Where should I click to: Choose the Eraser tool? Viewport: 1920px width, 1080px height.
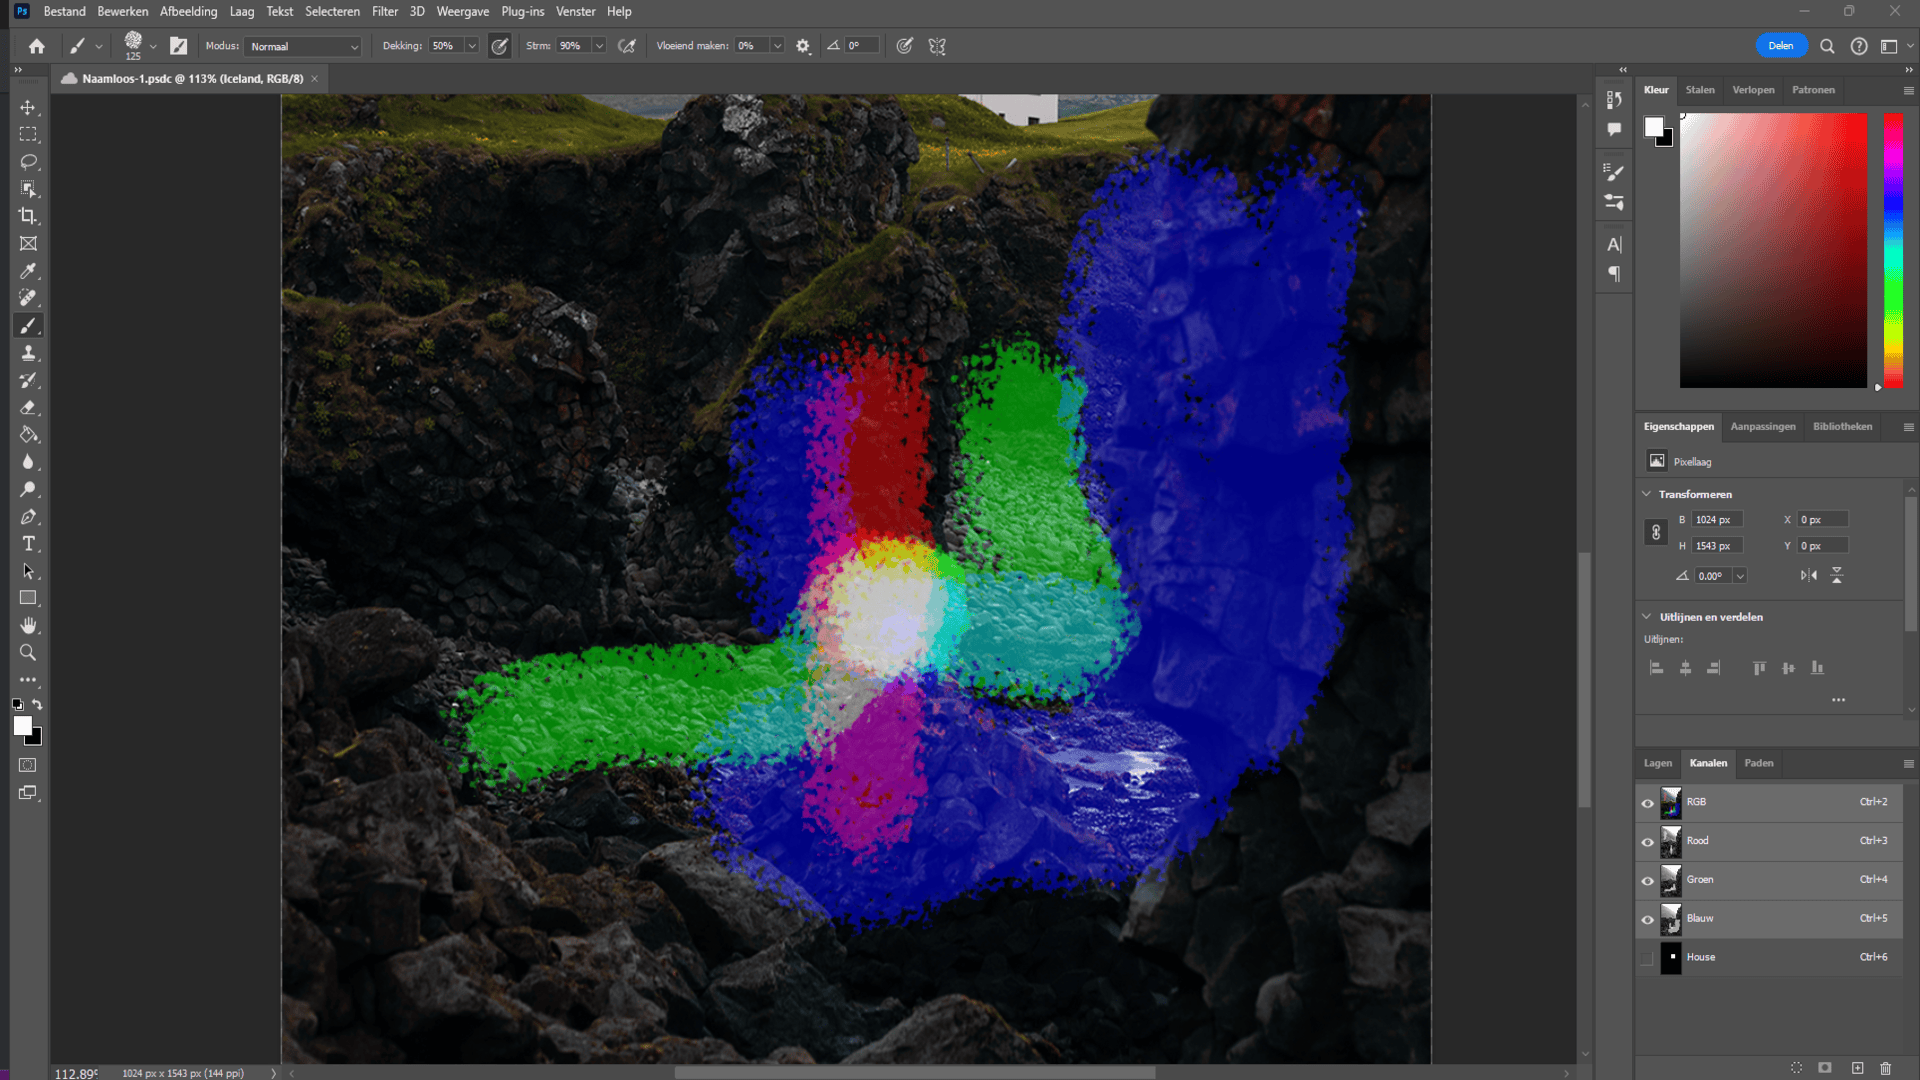(x=28, y=408)
